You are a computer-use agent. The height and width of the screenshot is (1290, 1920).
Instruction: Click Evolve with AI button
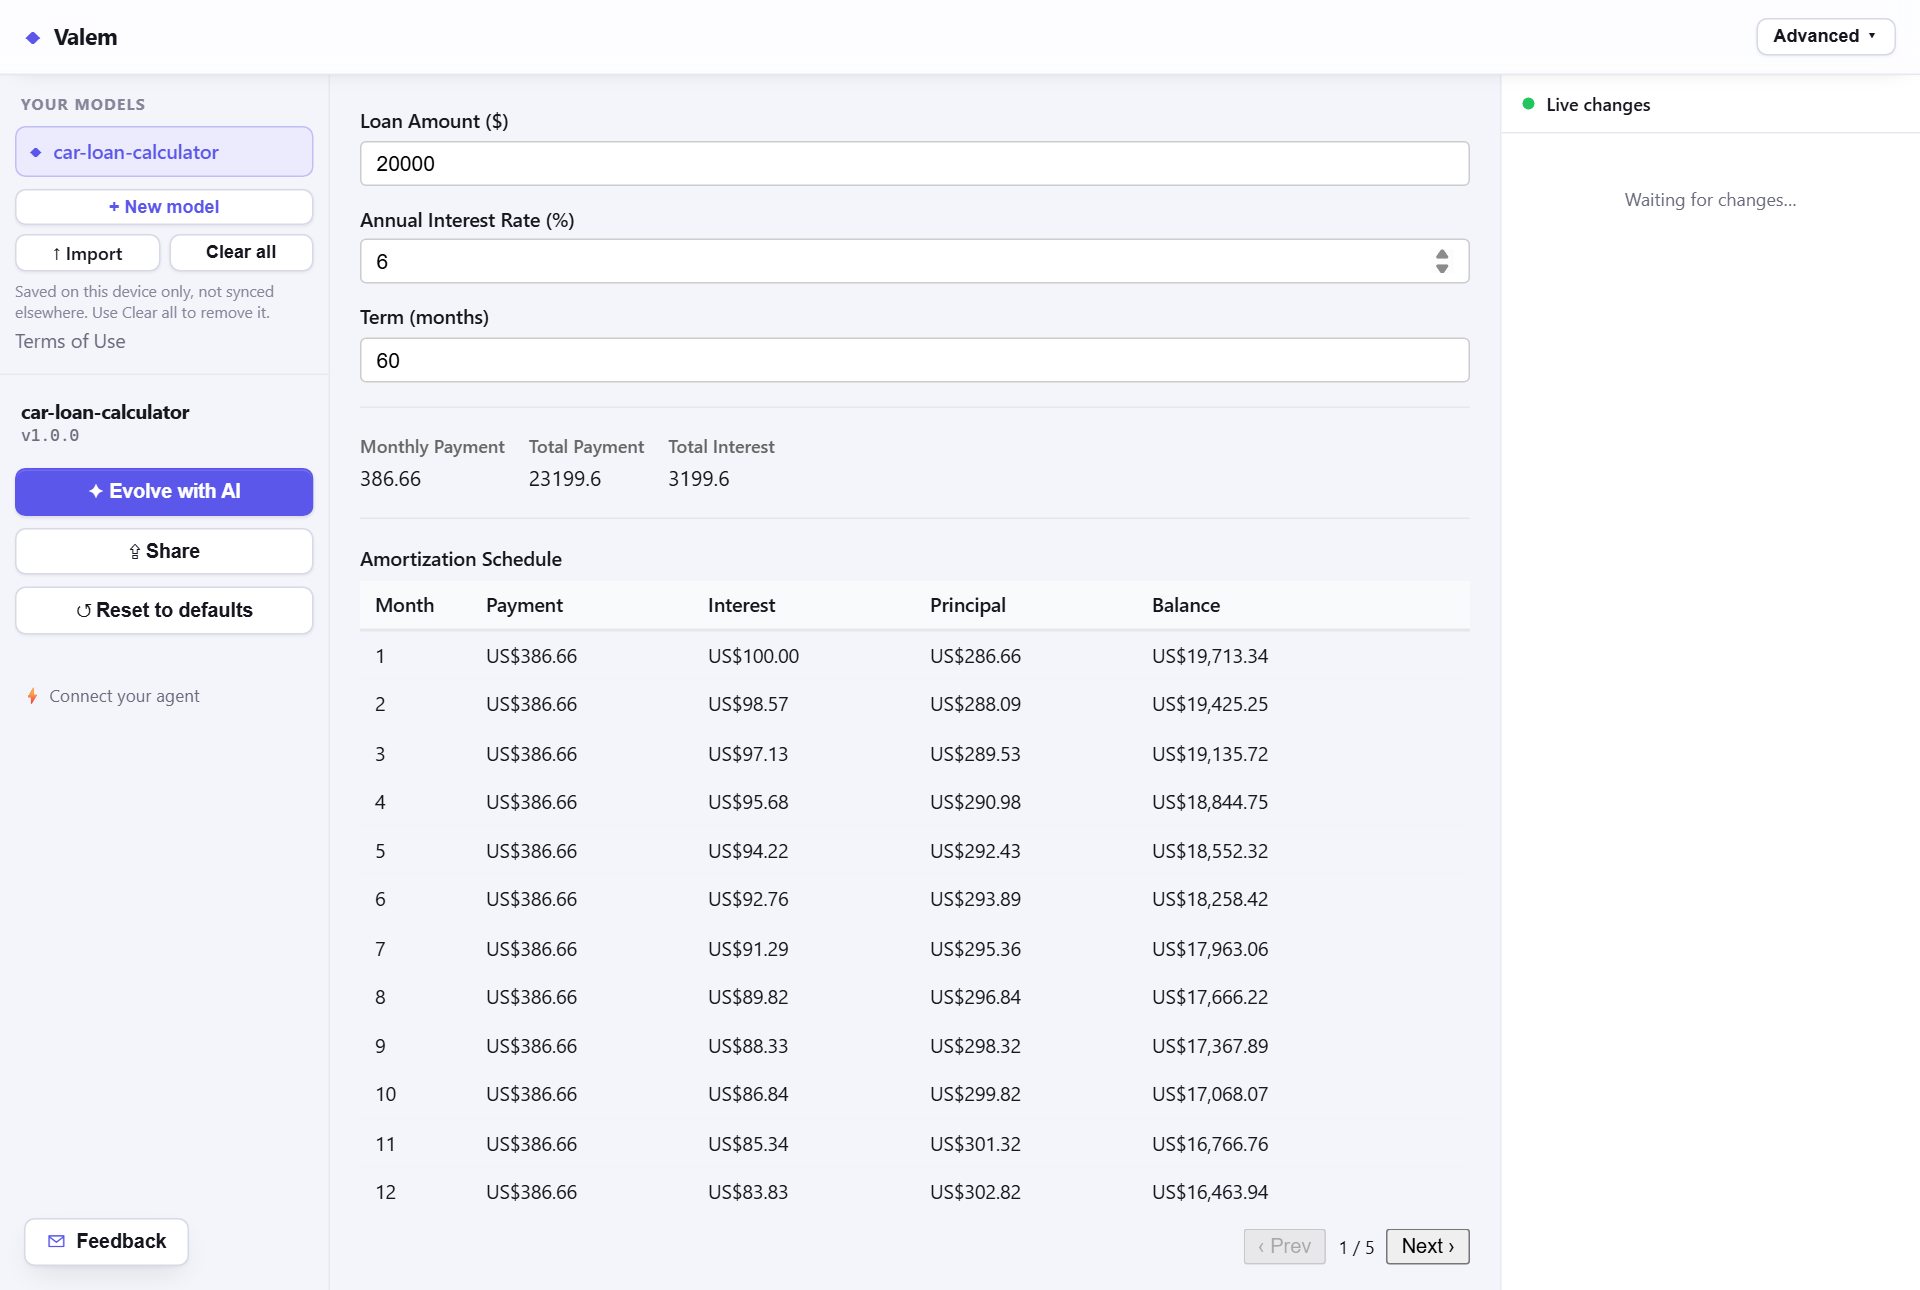[164, 492]
